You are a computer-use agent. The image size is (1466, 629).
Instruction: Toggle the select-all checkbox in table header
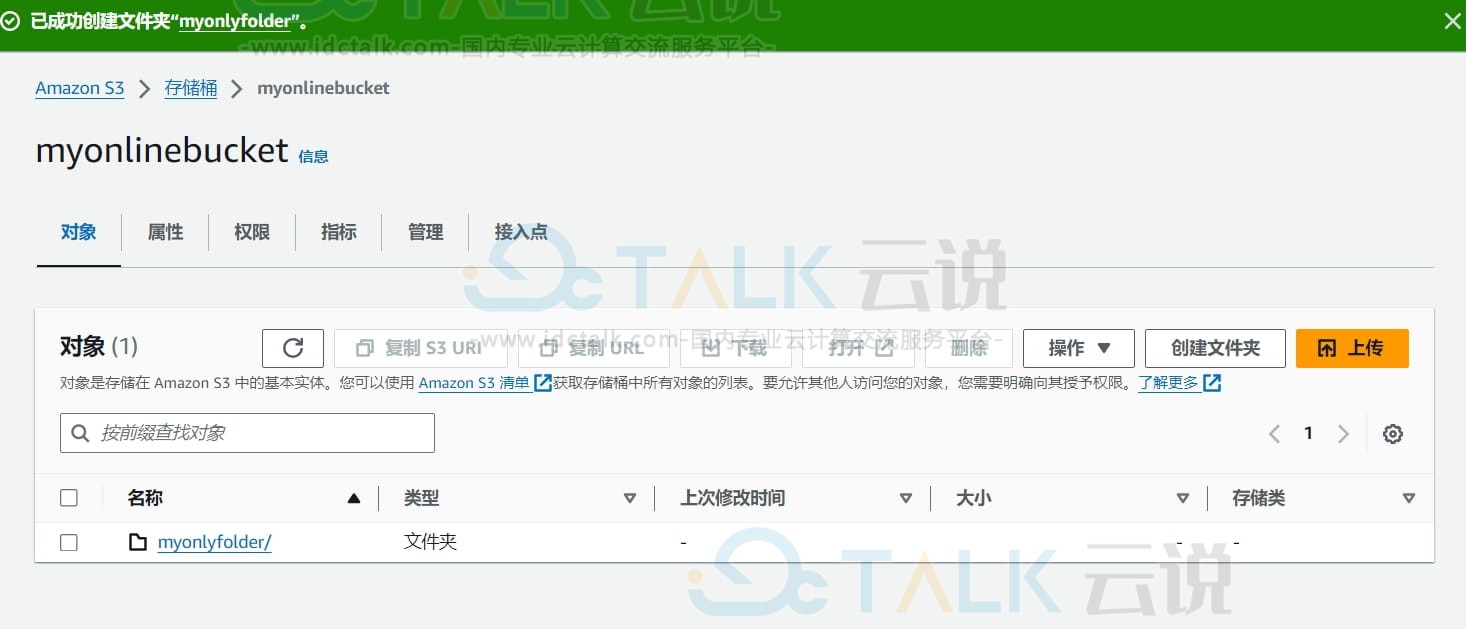(x=69, y=498)
